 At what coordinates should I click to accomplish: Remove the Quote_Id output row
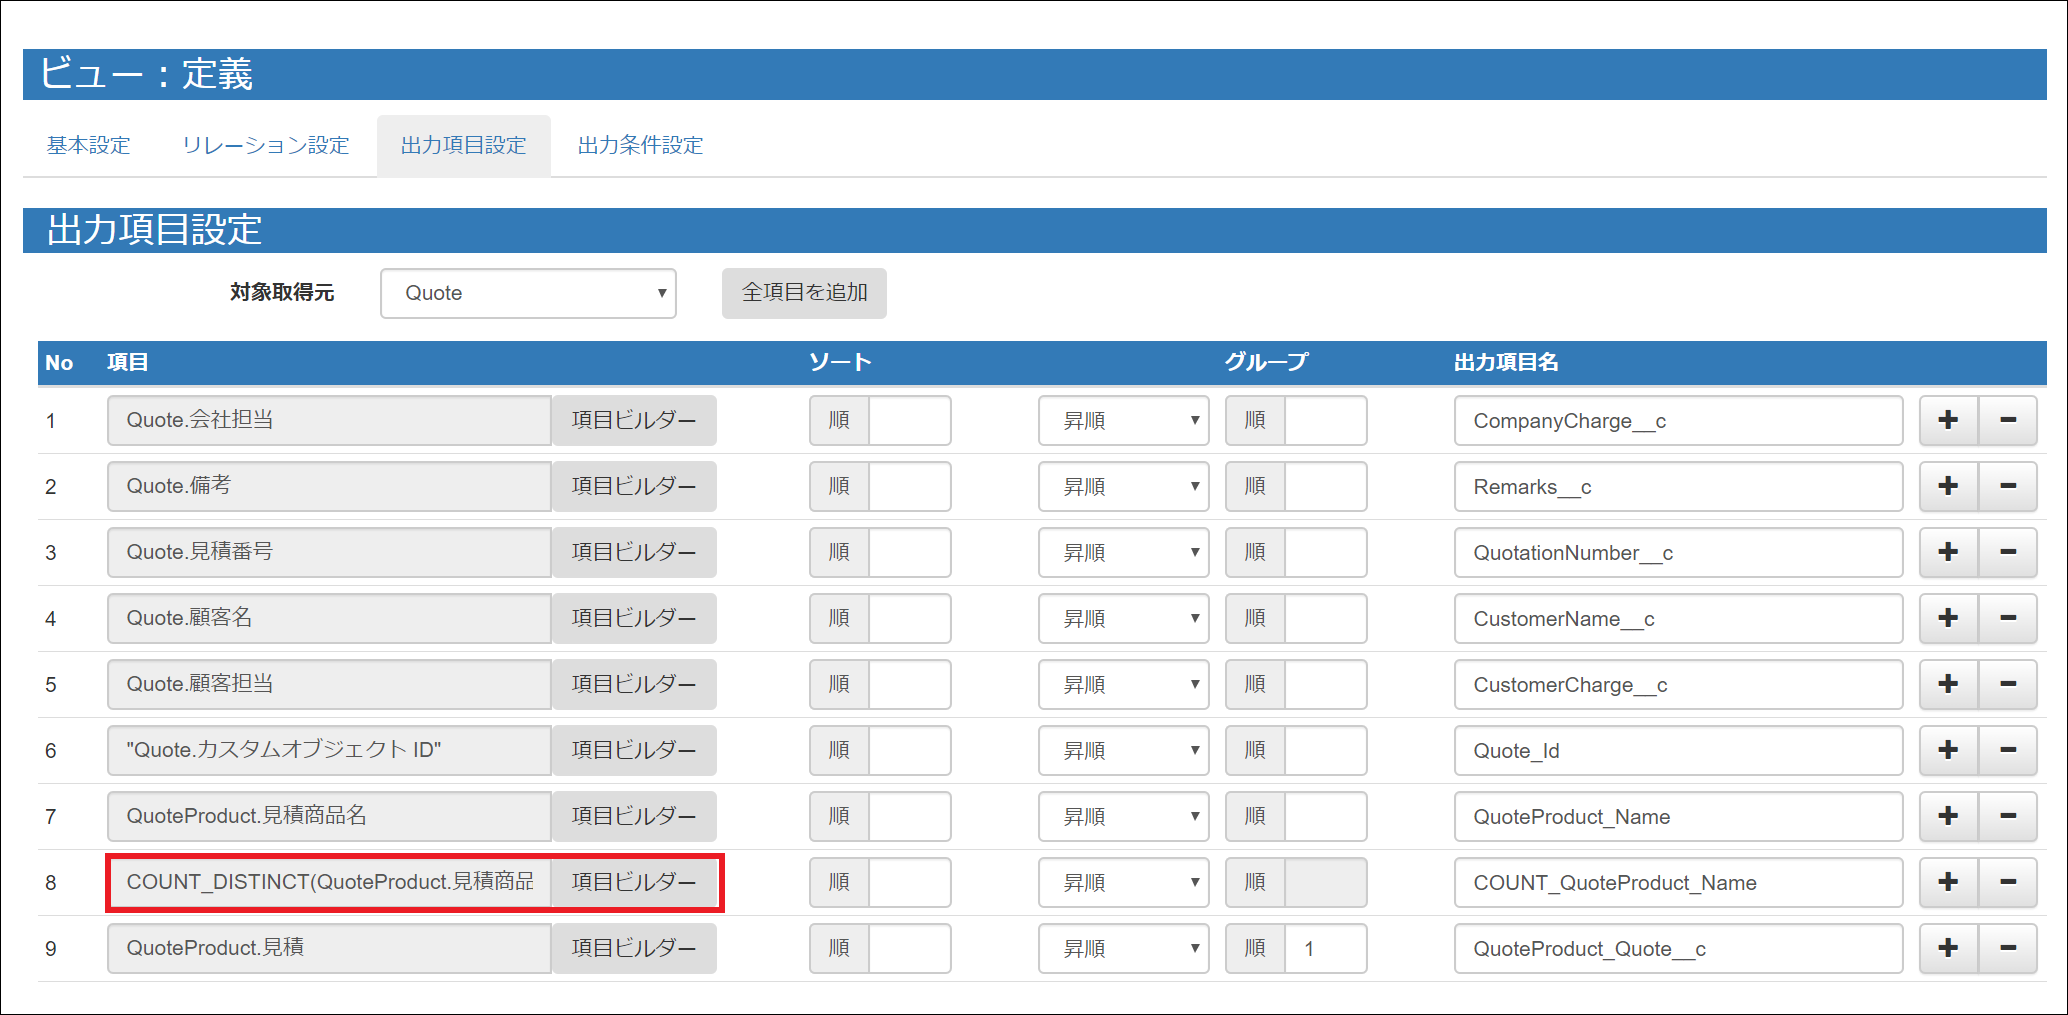pyautogui.click(x=2008, y=750)
